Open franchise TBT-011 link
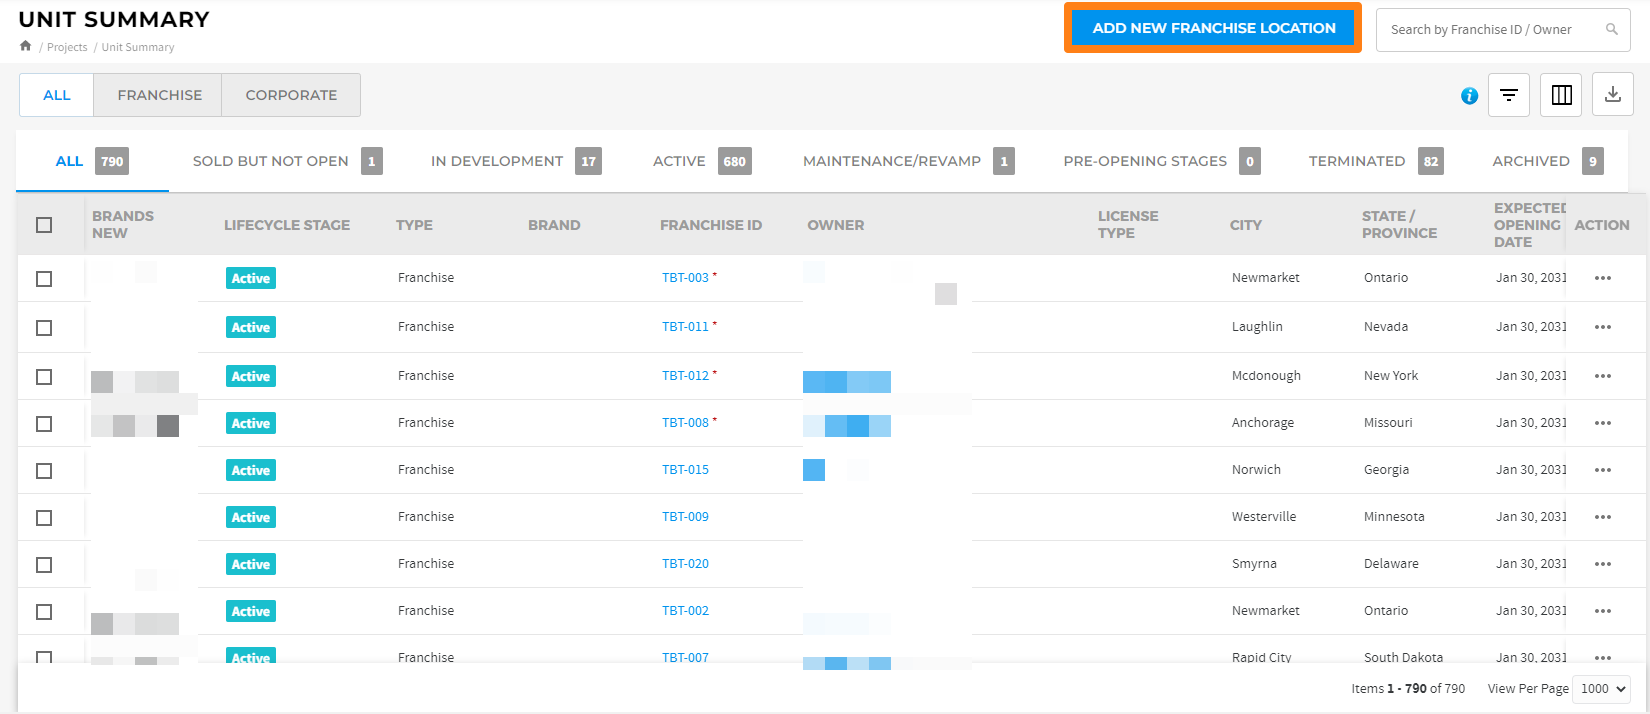Screen dimensions: 1650x714 (x=685, y=327)
